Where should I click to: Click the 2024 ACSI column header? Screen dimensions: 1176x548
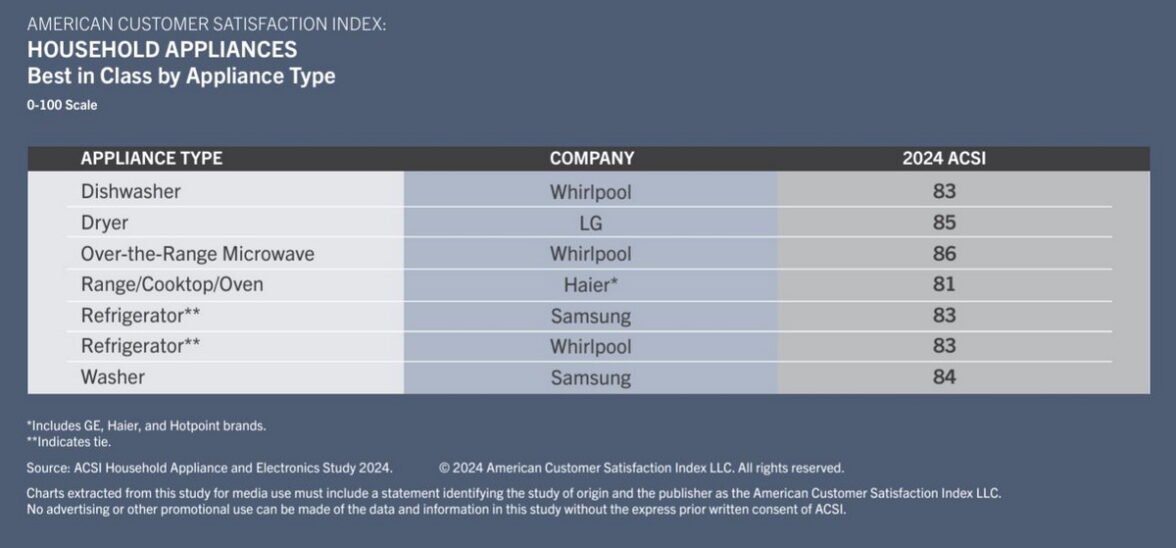pos(944,158)
